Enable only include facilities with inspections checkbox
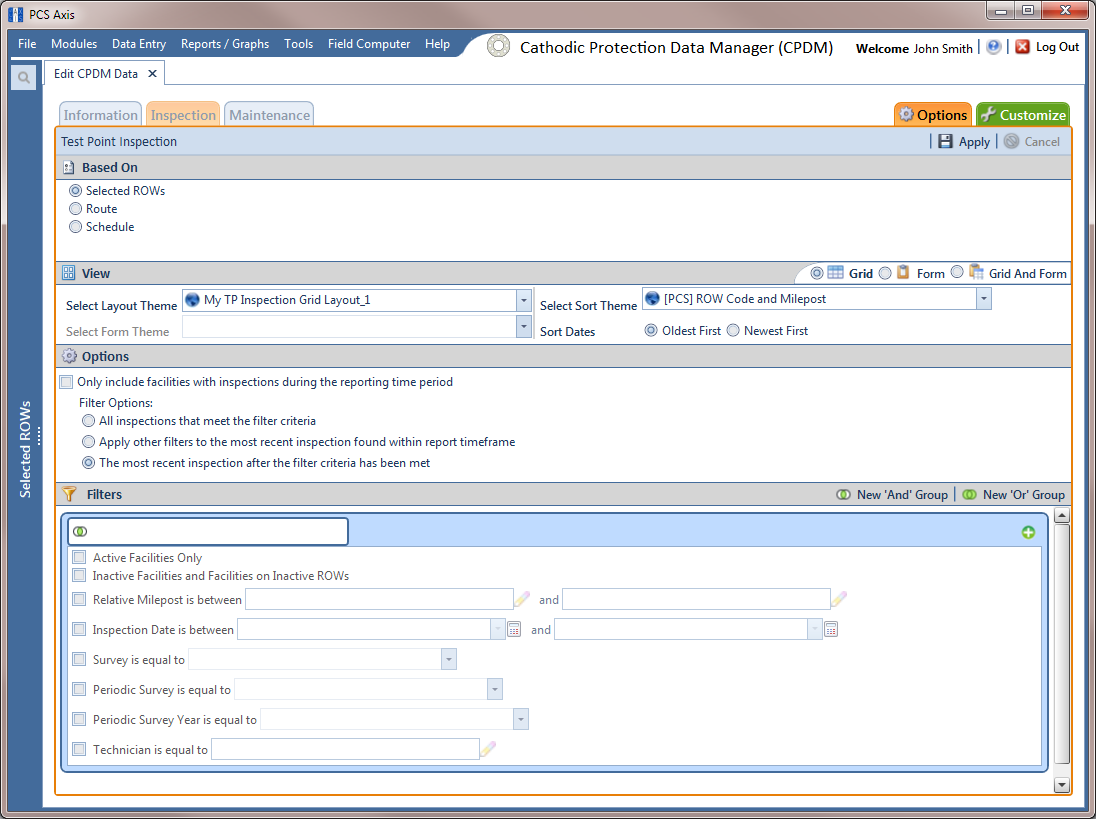 tap(66, 382)
